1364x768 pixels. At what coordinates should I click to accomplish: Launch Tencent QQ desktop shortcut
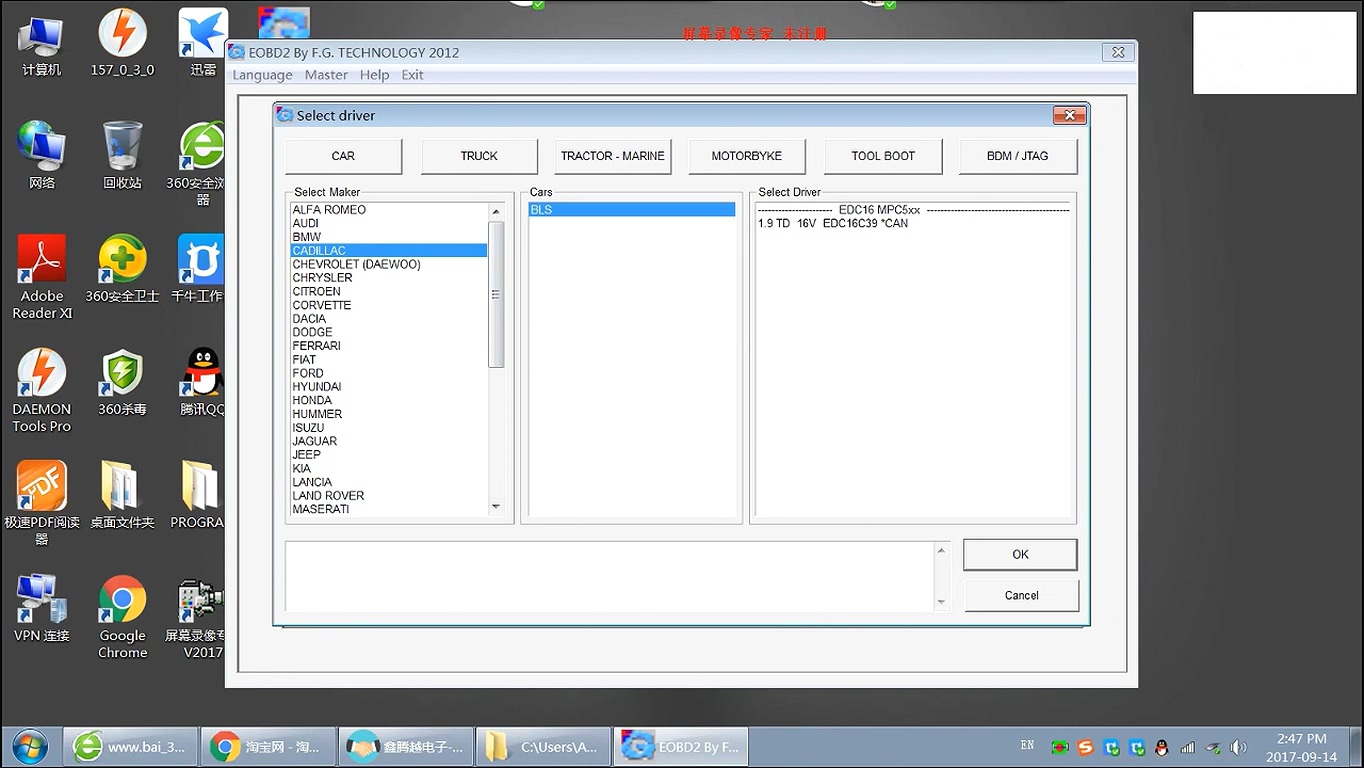pos(203,383)
